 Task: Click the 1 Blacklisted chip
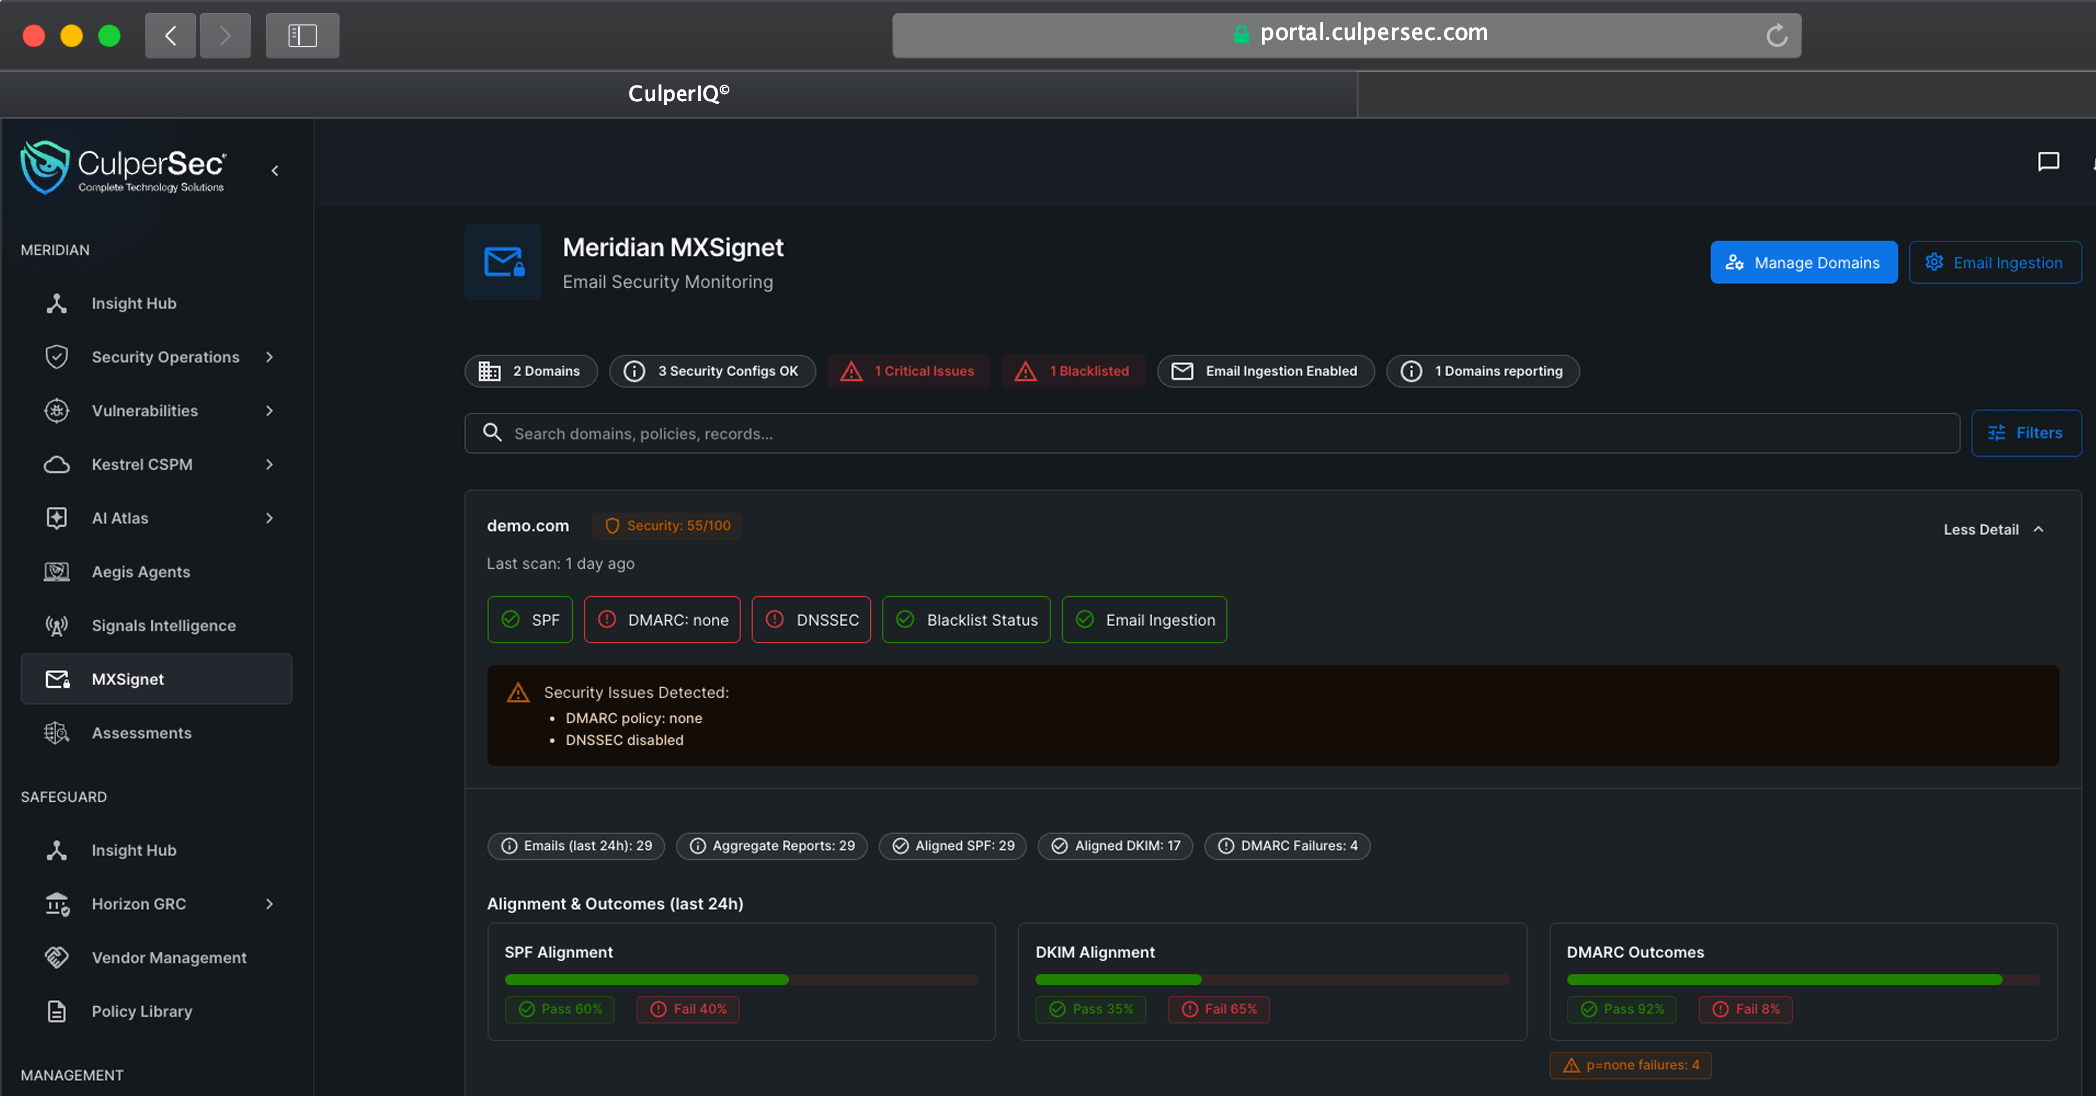(1073, 371)
